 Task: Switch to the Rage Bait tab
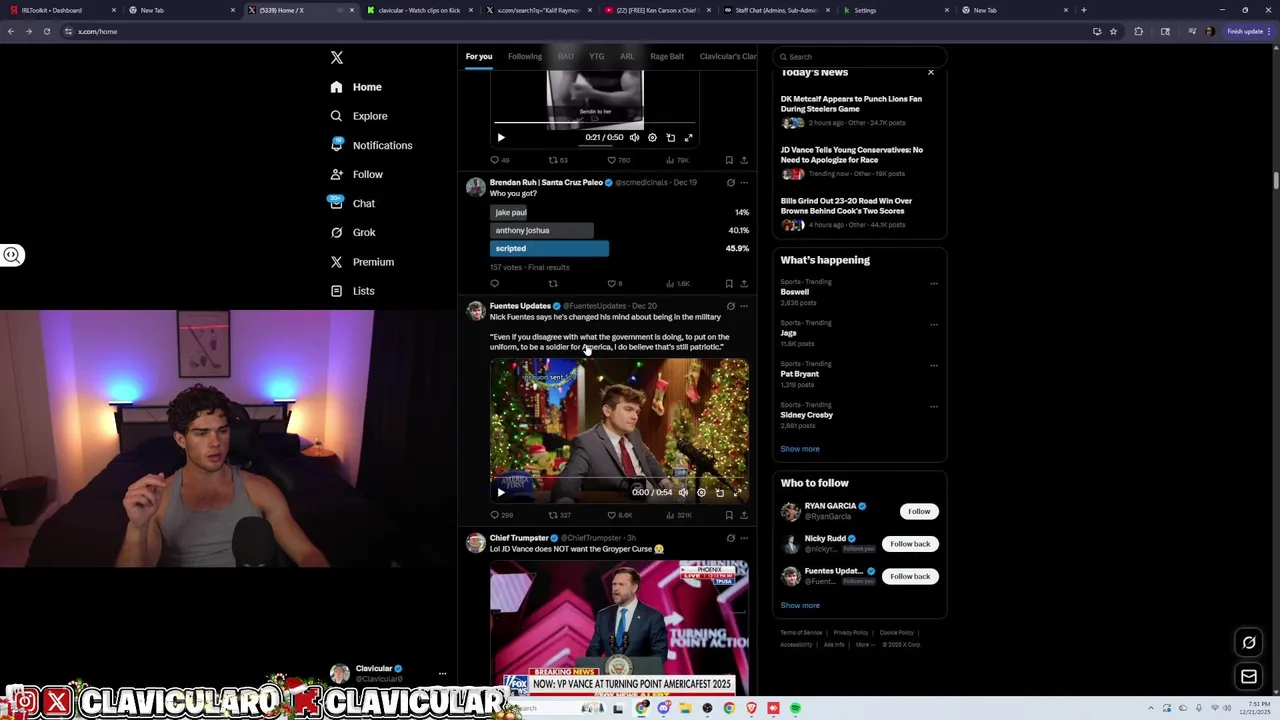(667, 56)
